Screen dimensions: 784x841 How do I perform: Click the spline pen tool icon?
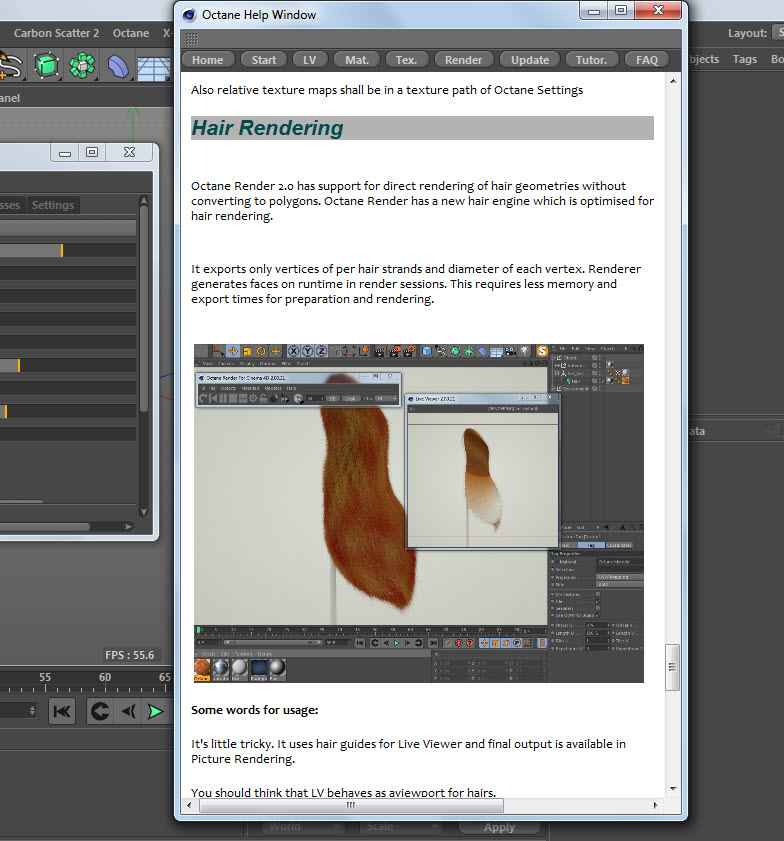coord(11,66)
